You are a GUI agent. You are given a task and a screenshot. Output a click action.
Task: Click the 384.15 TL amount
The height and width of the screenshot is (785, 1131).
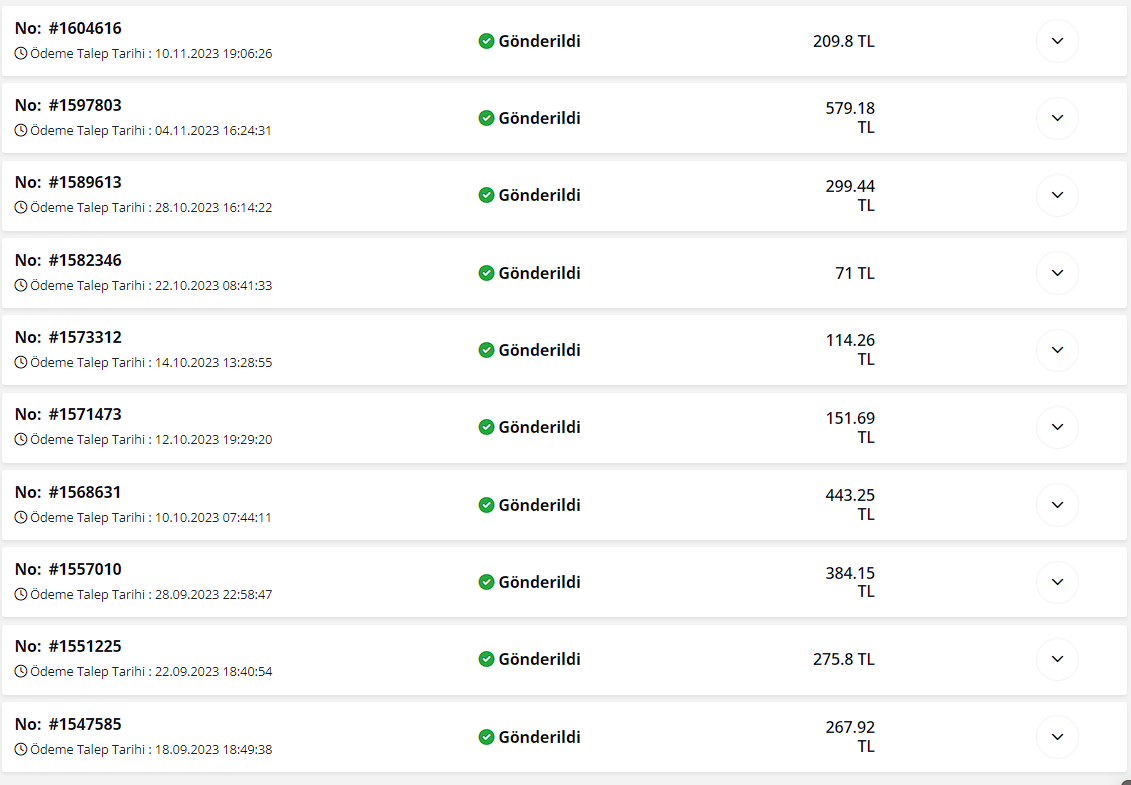tap(850, 582)
